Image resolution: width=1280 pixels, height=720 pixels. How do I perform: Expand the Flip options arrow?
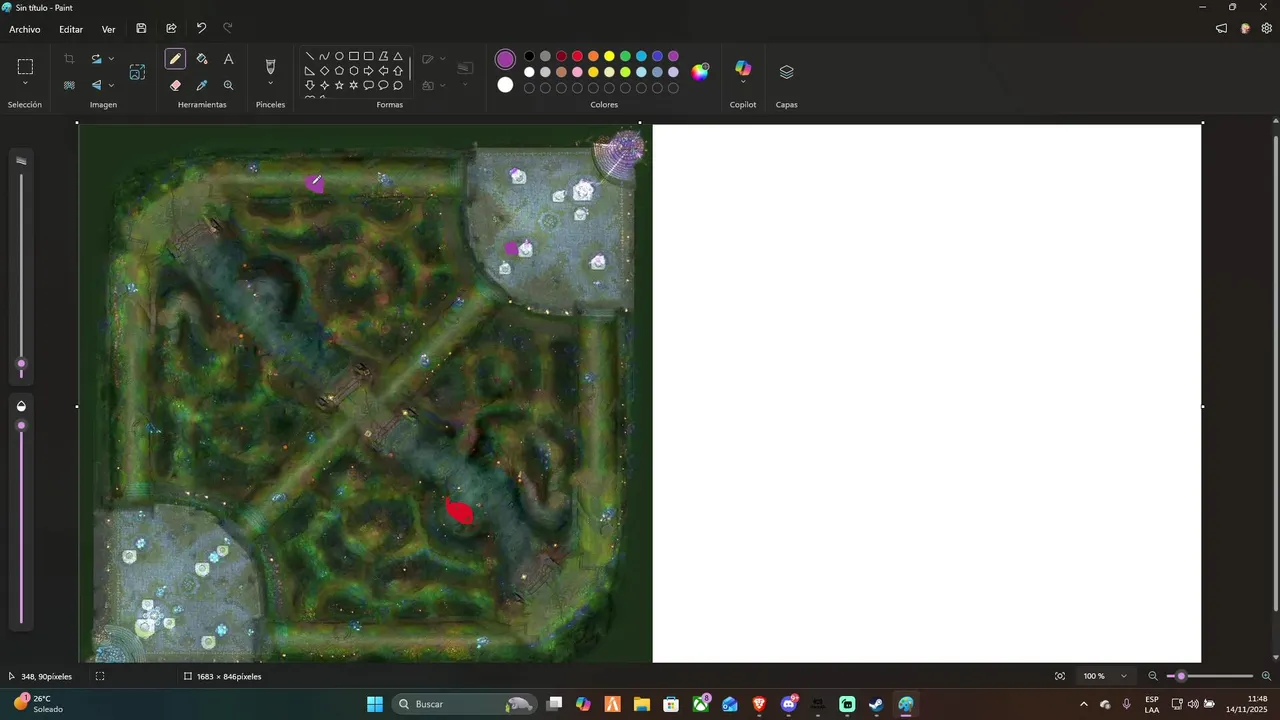click(x=111, y=85)
